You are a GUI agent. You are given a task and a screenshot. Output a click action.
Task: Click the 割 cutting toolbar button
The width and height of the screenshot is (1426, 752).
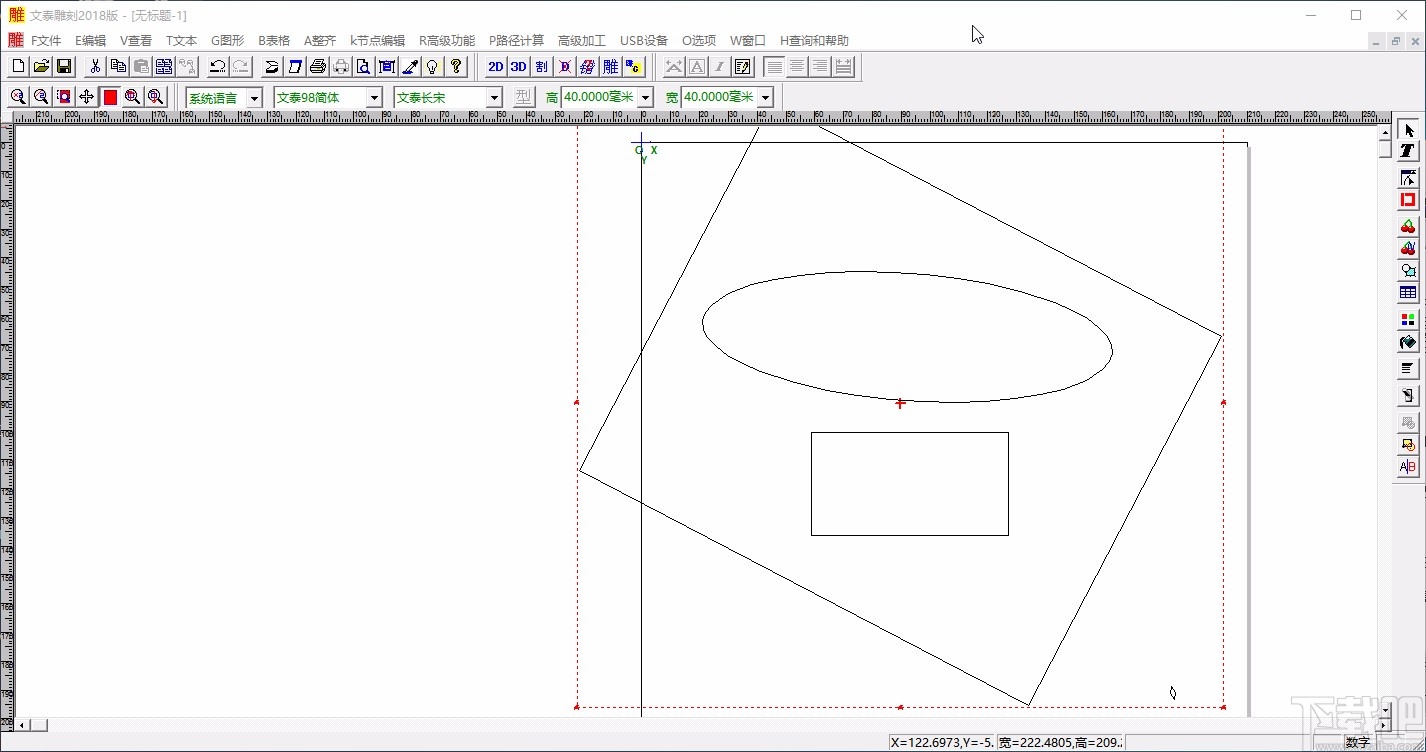(x=541, y=67)
